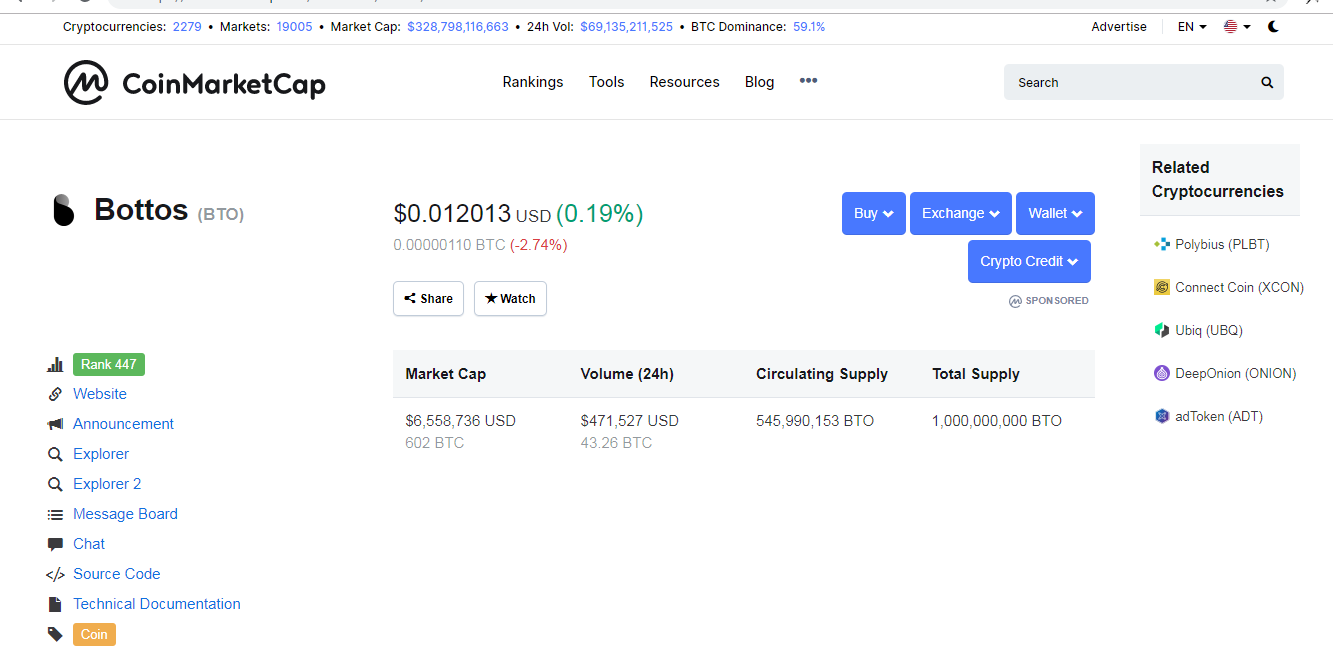Click the speech bubble icon beside Chat
The height and width of the screenshot is (665, 1333).
coord(55,544)
